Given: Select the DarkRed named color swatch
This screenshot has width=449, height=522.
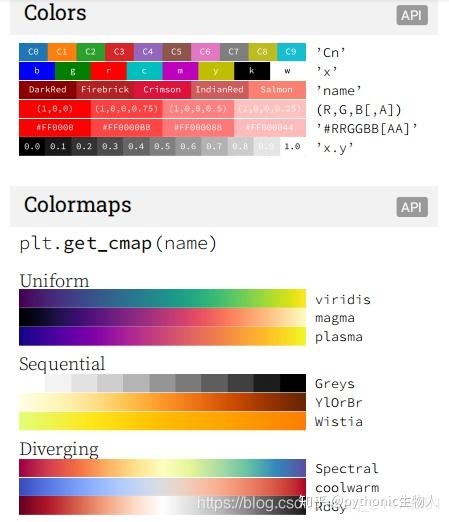Looking at the screenshot, I should coord(48,90).
